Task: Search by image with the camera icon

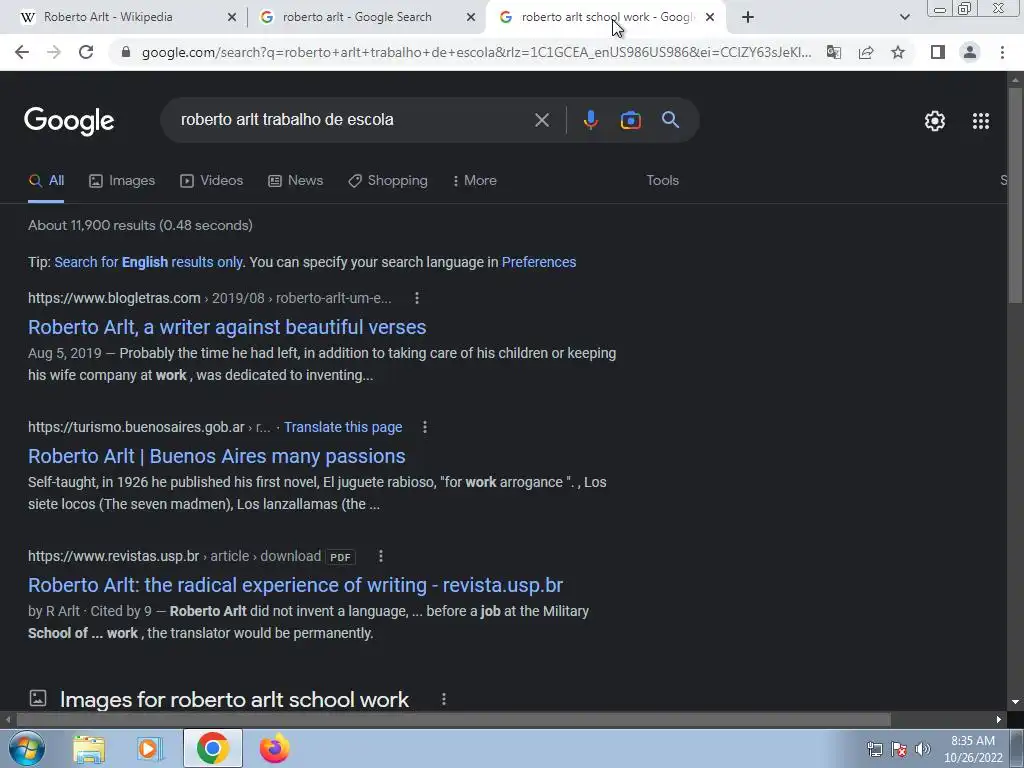Action: [x=630, y=120]
